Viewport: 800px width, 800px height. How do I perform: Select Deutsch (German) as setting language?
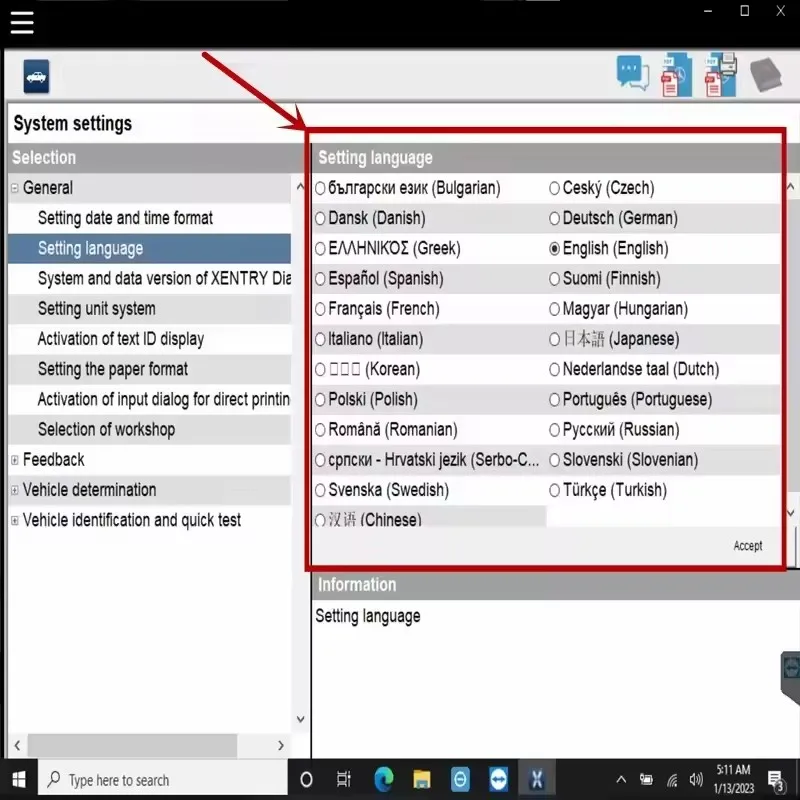[x=556, y=218]
